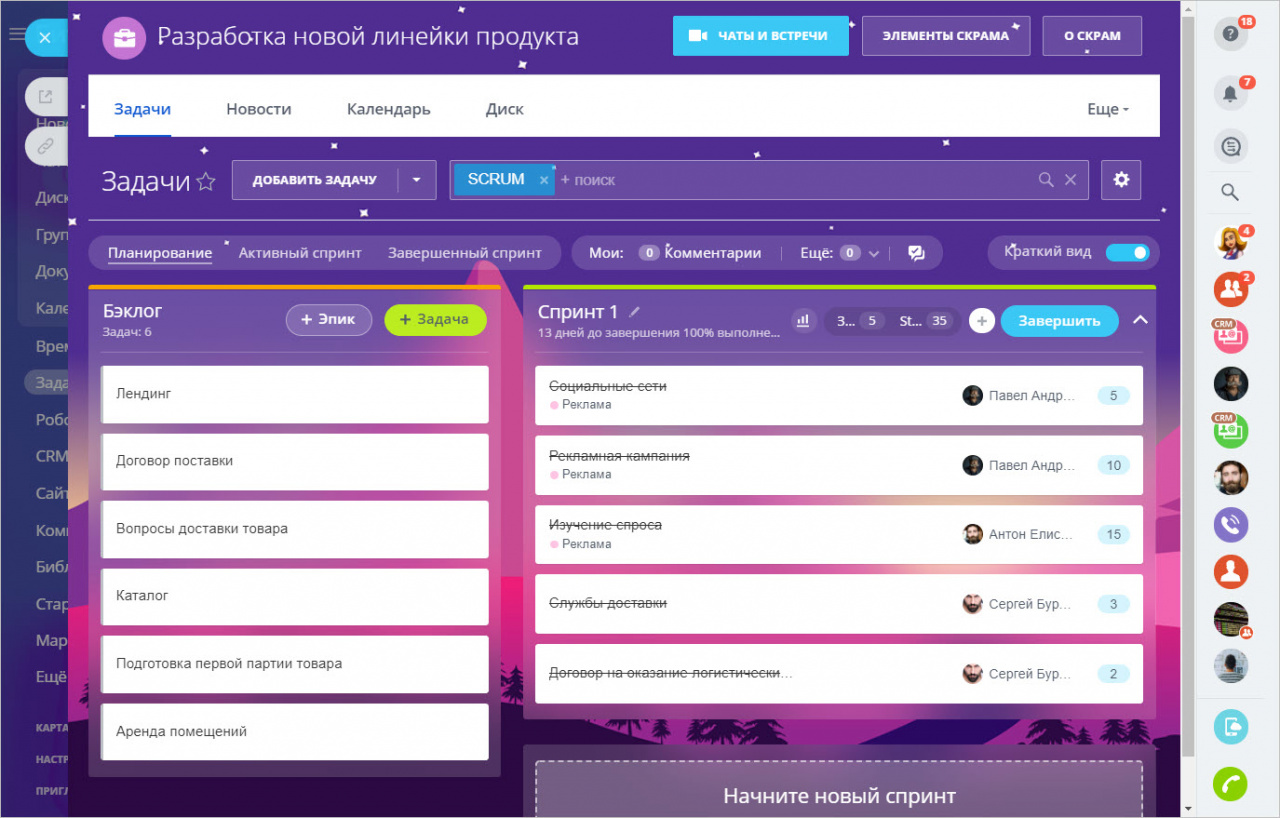The height and width of the screenshot is (818, 1280).
Task: Open the sprint burndown chart icon
Action: (801, 321)
